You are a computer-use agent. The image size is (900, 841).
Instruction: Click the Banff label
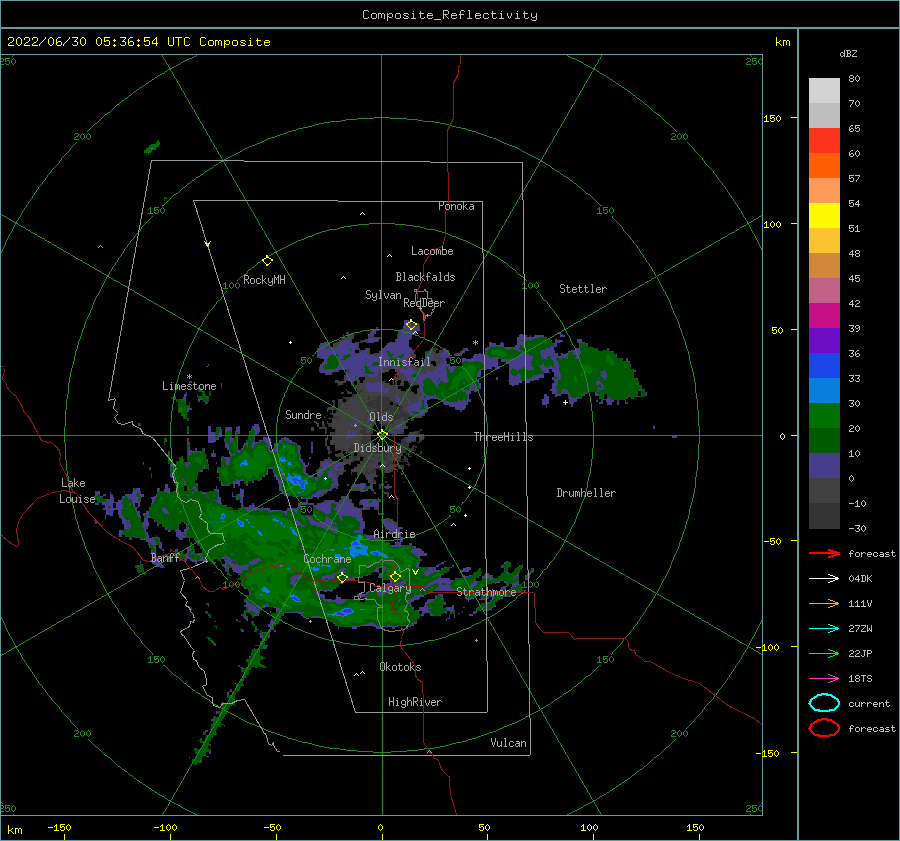(x=165, y=558)
